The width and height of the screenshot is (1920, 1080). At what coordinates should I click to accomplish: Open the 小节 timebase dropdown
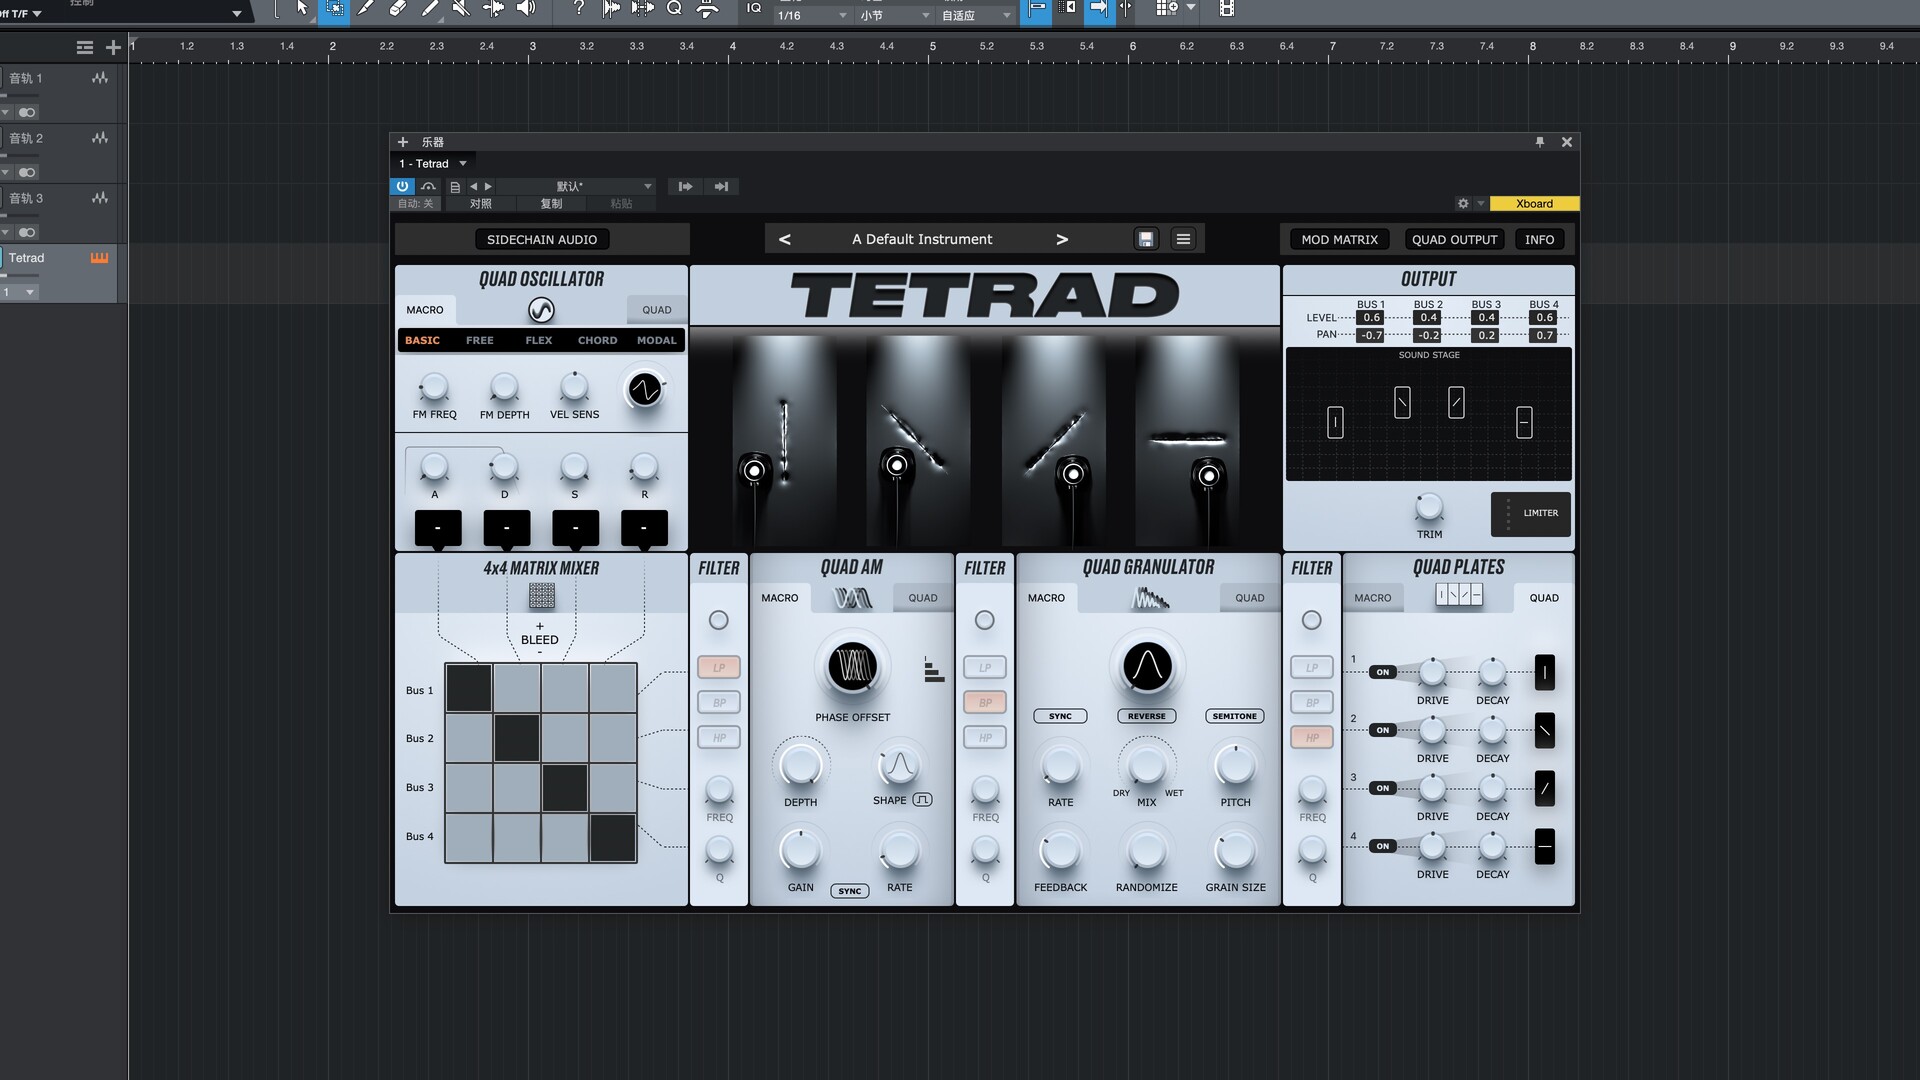click(895, 15)
